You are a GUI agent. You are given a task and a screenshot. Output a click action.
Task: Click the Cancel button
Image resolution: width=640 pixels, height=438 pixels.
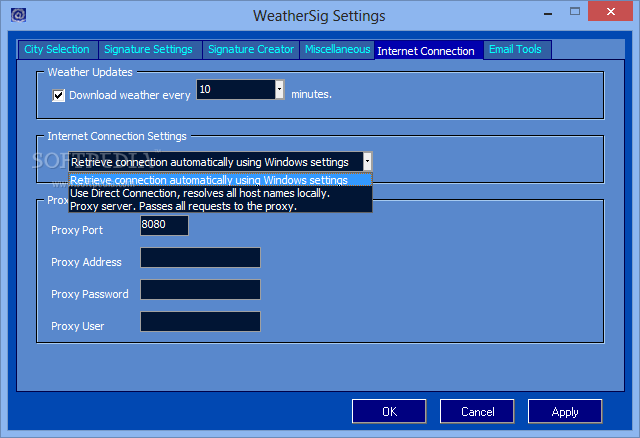(x=477, y=411)
